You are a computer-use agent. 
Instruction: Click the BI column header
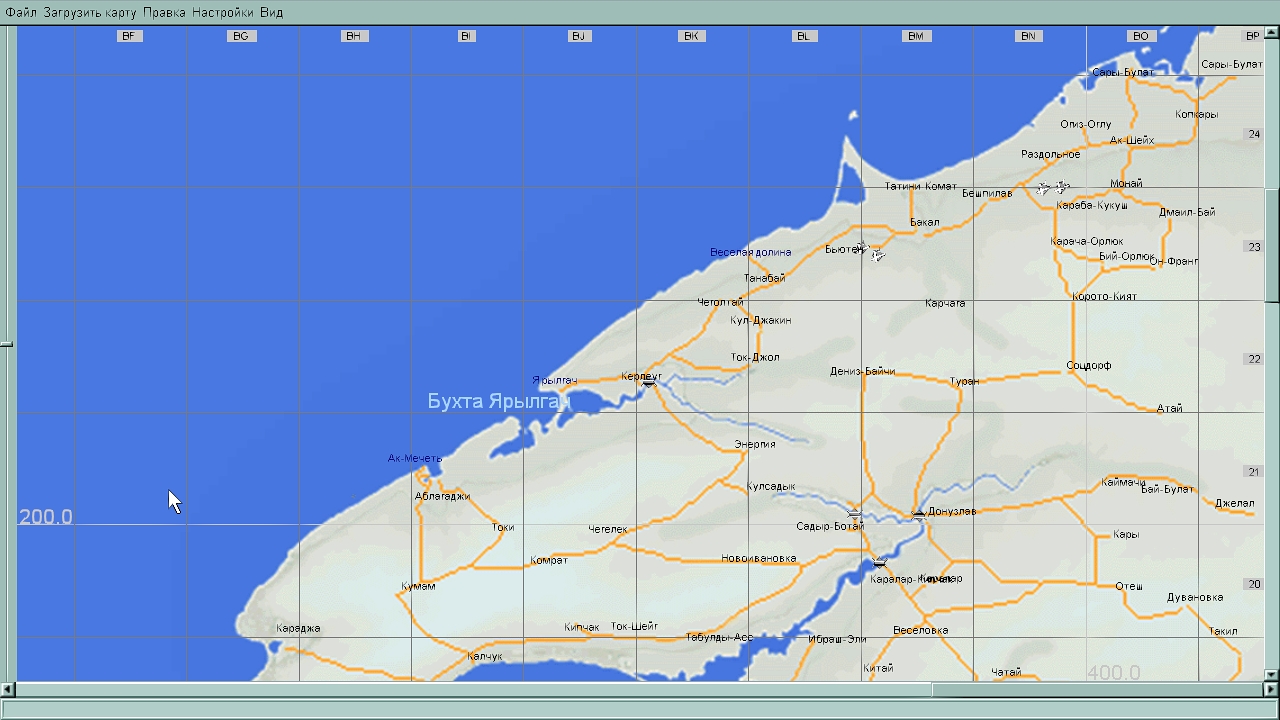tap(466, 36)
